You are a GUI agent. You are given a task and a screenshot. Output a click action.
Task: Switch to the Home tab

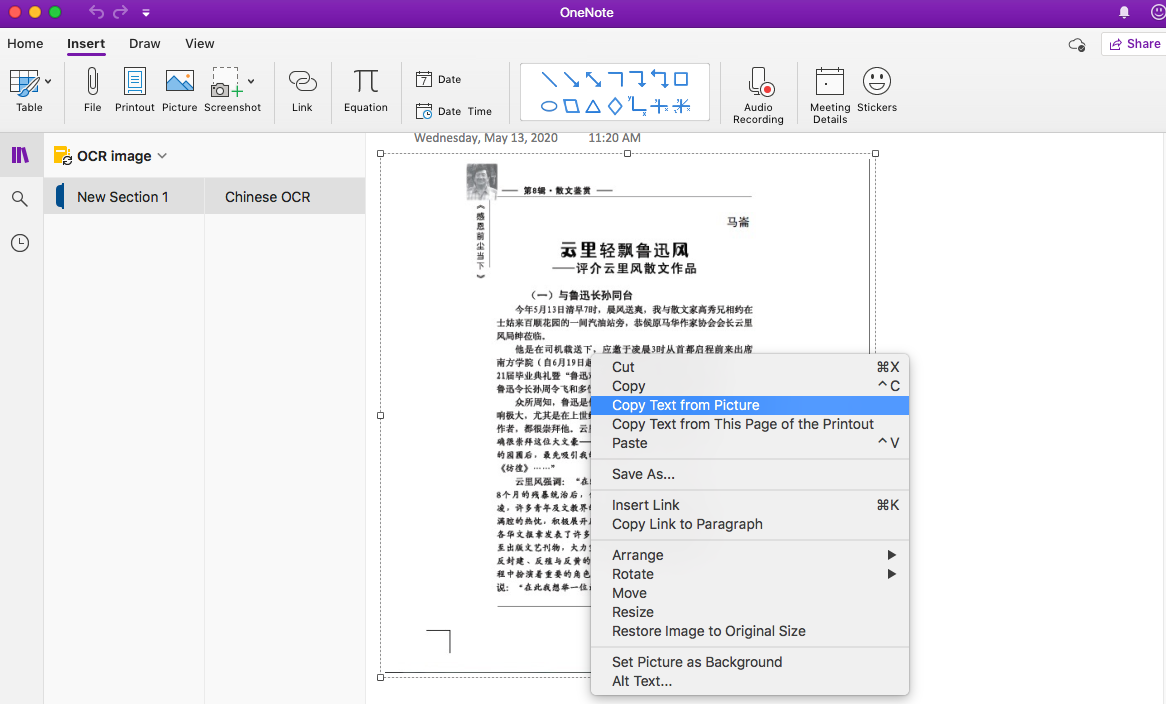pyautogui.click(x=25, y=44)
